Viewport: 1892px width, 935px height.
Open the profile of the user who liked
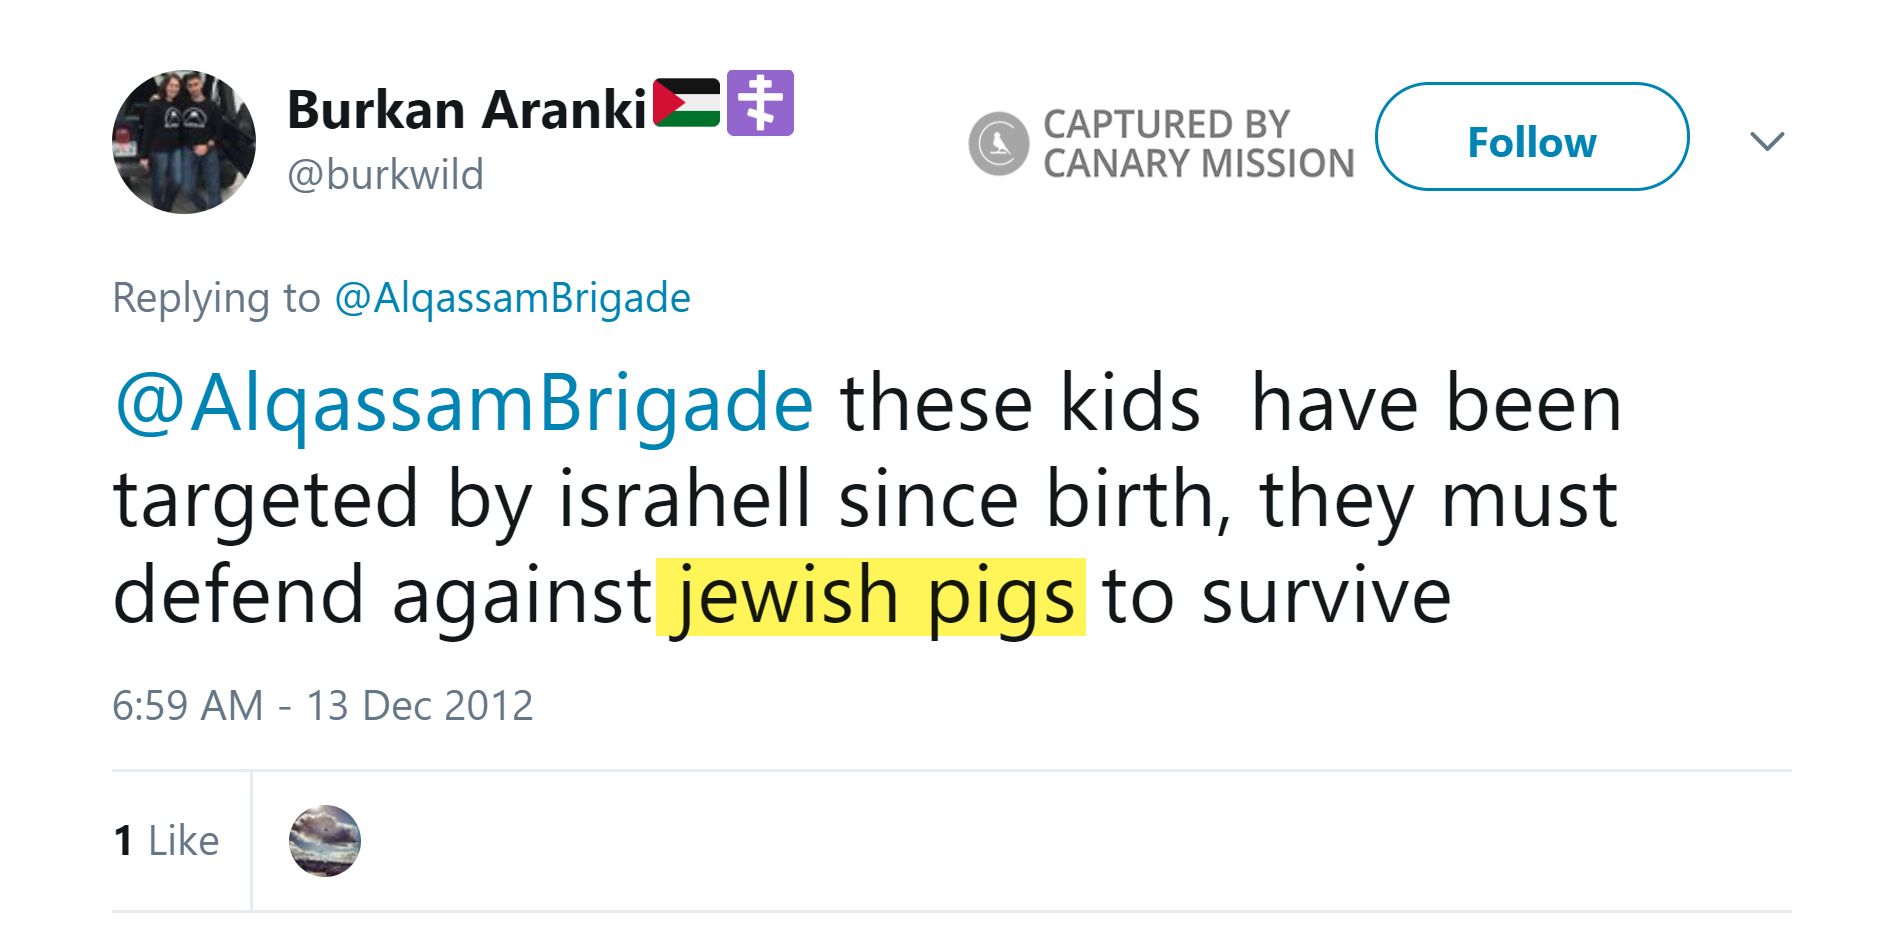point(324,841)
